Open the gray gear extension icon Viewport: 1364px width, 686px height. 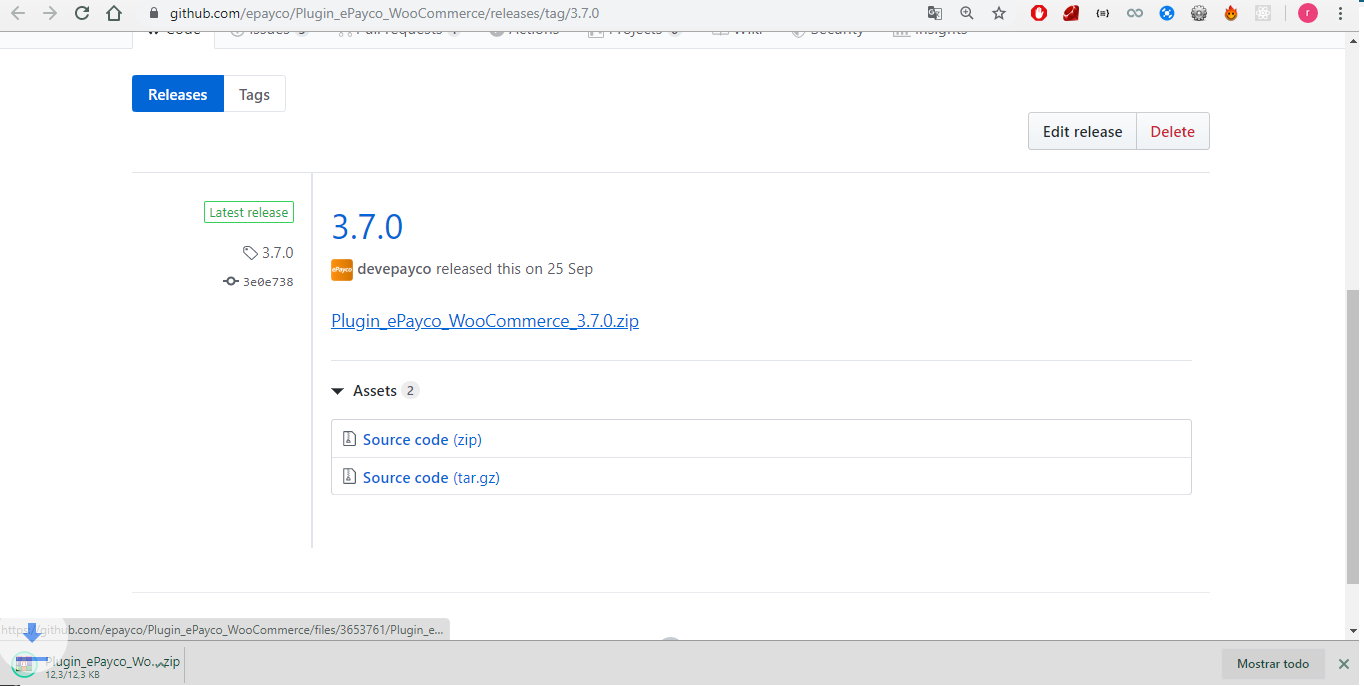coord(1199,13)
